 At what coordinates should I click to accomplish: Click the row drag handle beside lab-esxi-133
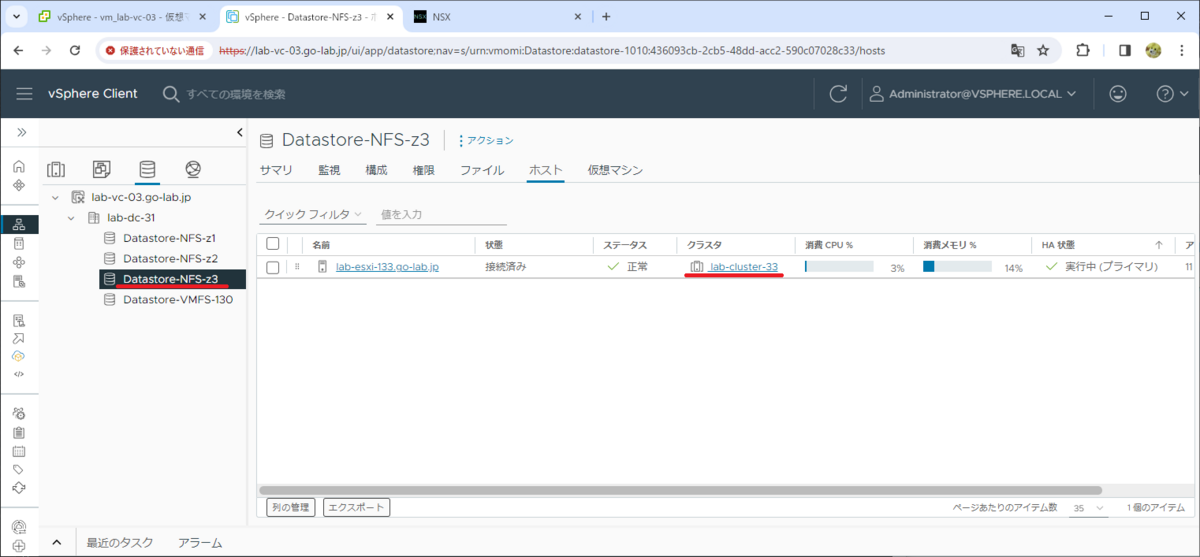tap(297, 267)
